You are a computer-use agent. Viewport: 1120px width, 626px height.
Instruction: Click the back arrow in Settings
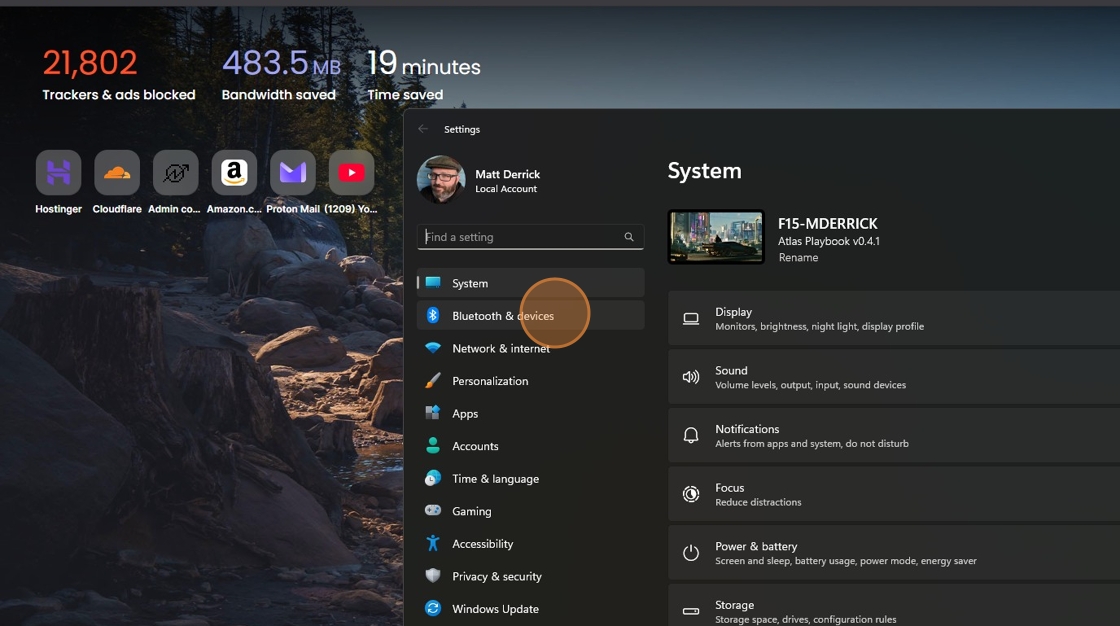(x=423, y=129)
